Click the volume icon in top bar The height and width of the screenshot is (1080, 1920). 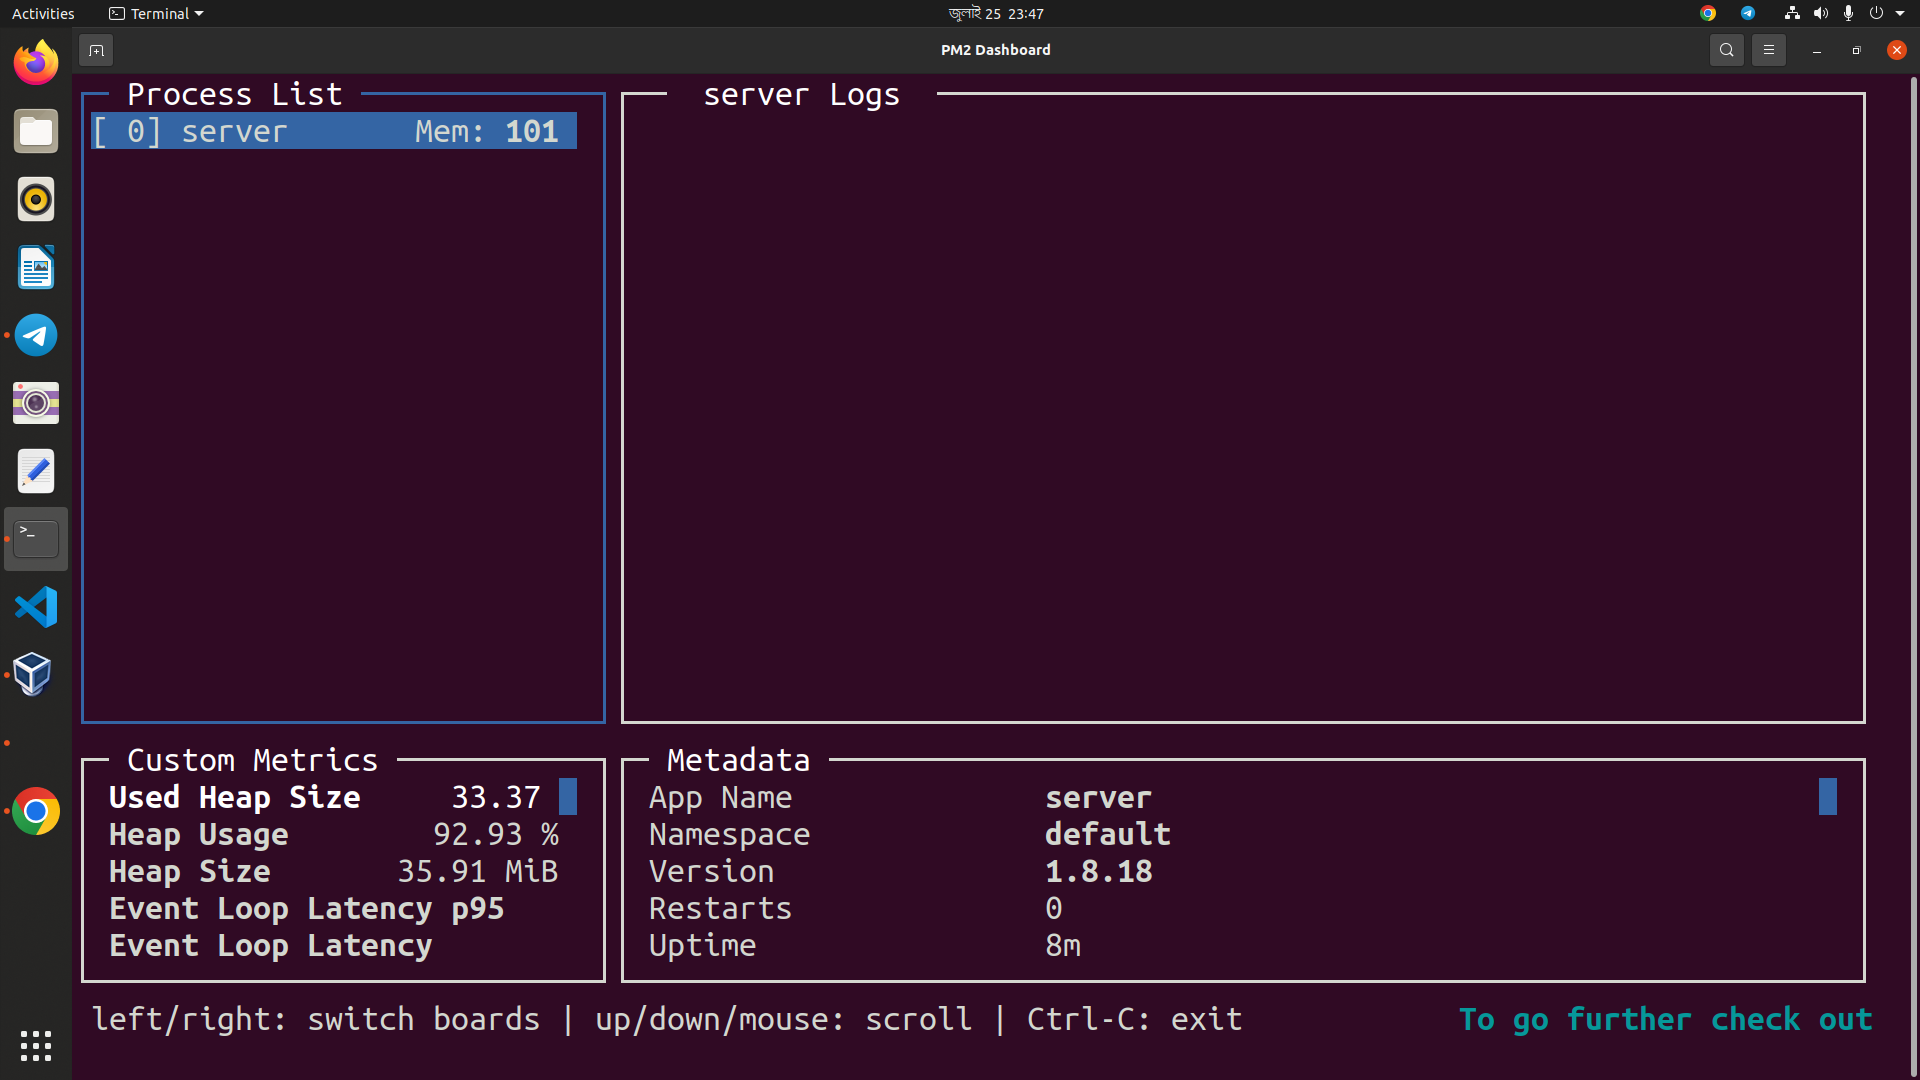1820,13
